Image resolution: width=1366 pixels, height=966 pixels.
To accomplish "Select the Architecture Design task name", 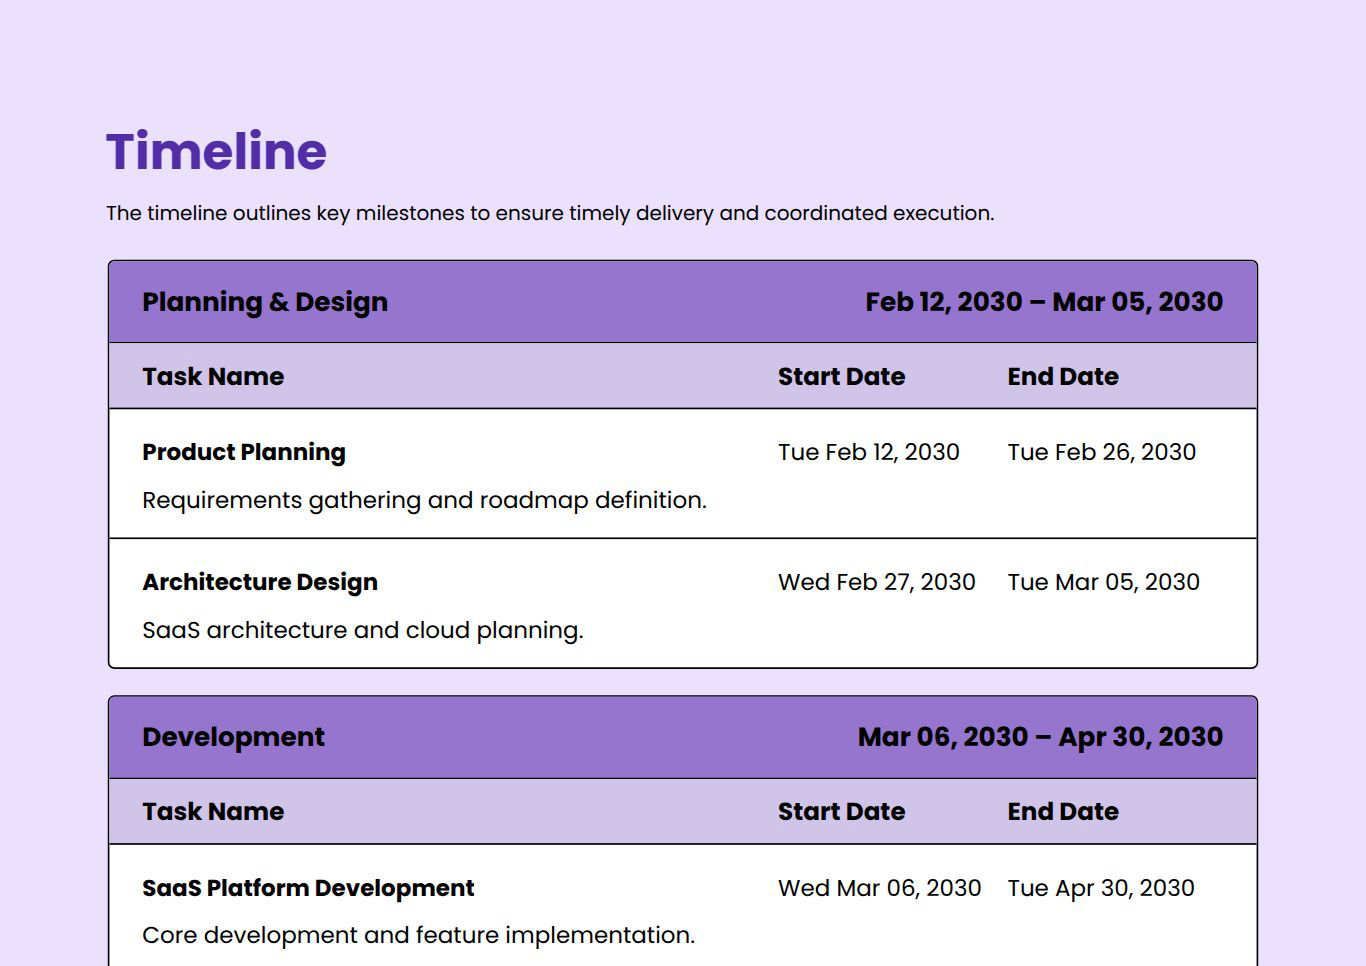I will coord(260,582).
